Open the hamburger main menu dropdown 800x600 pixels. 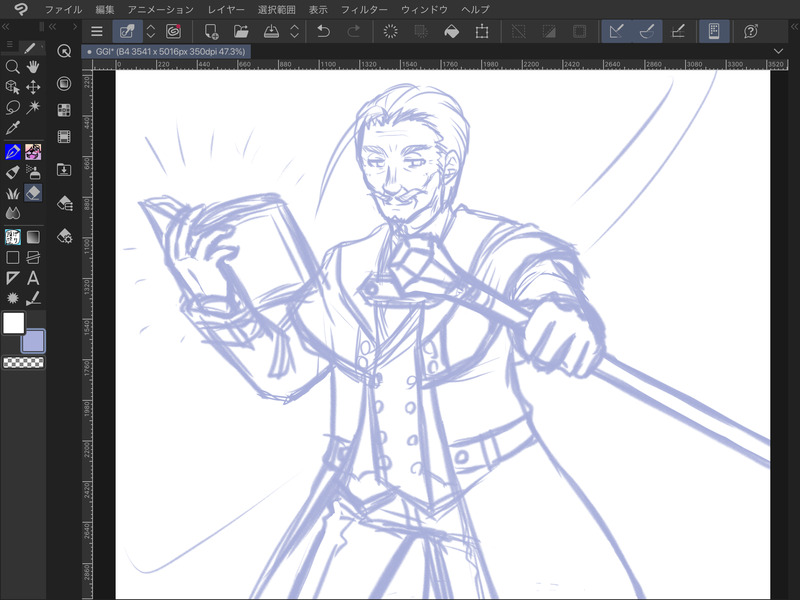tap(96, 32)
